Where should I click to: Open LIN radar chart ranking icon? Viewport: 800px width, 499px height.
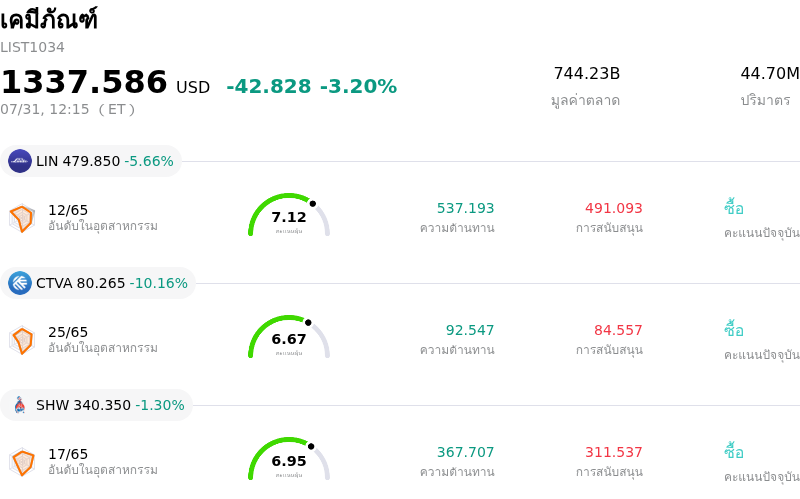(x=22, y=218)
